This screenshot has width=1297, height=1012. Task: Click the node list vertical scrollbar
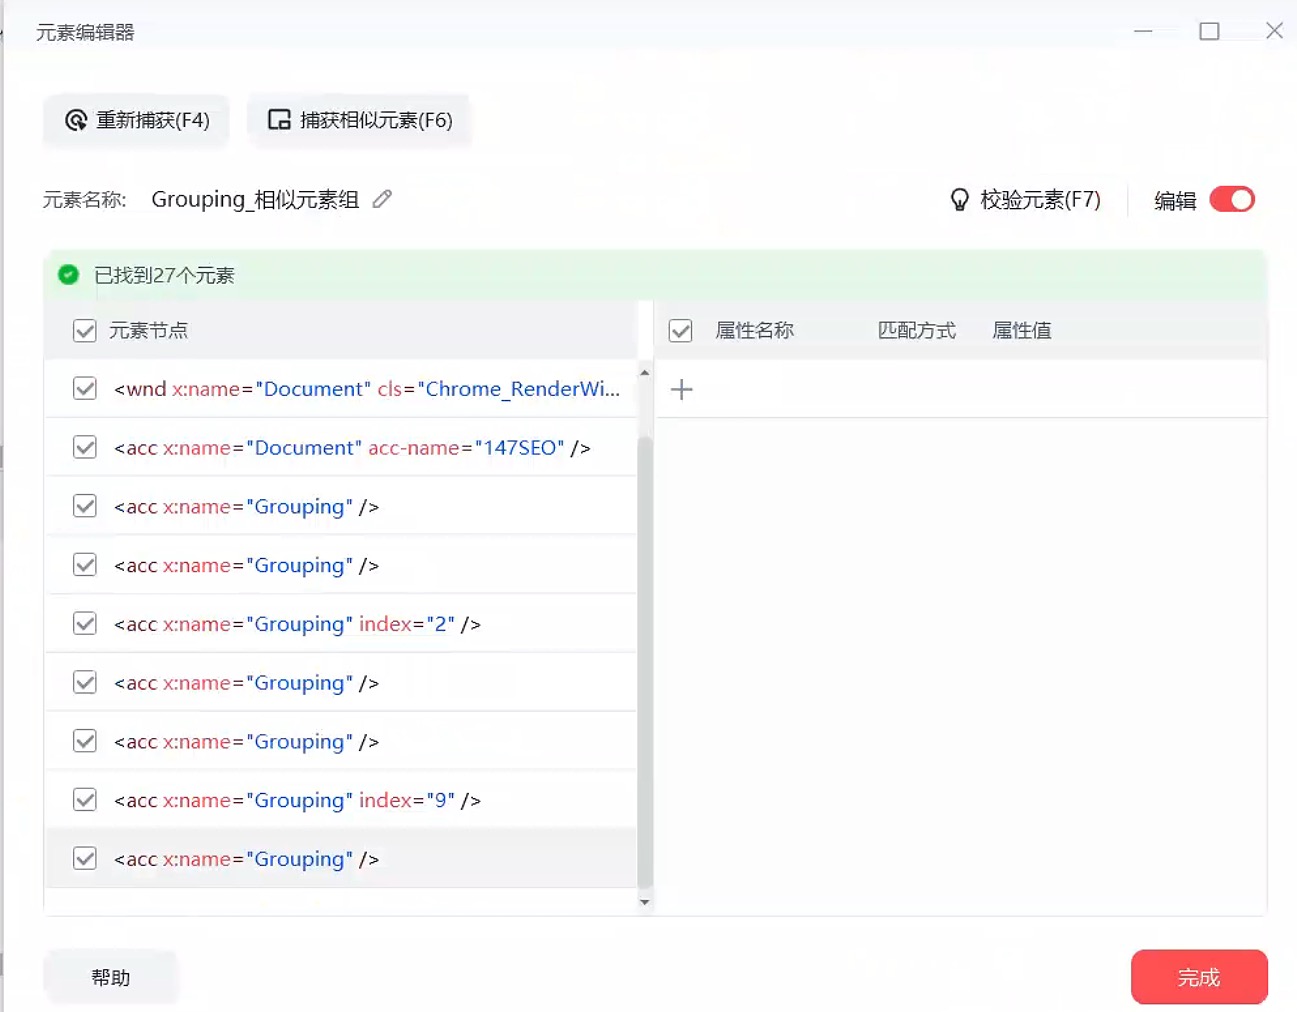pos(645,662)
